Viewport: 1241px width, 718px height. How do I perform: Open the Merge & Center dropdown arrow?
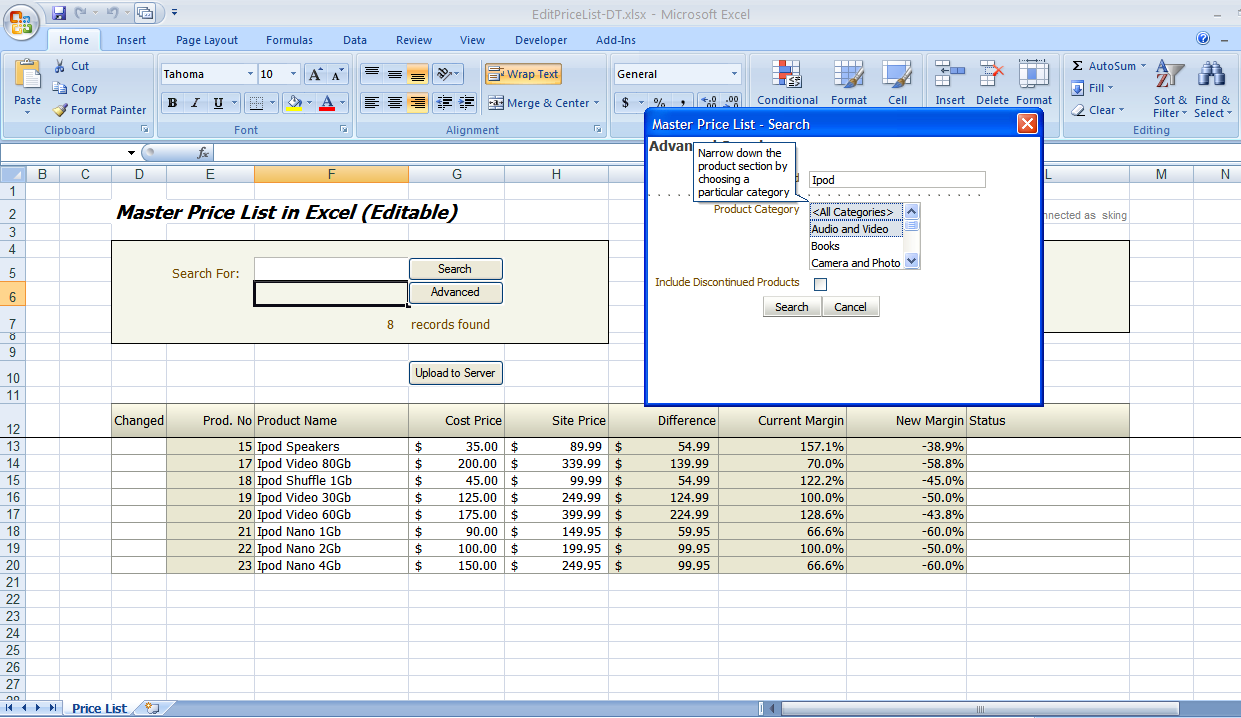597,103
